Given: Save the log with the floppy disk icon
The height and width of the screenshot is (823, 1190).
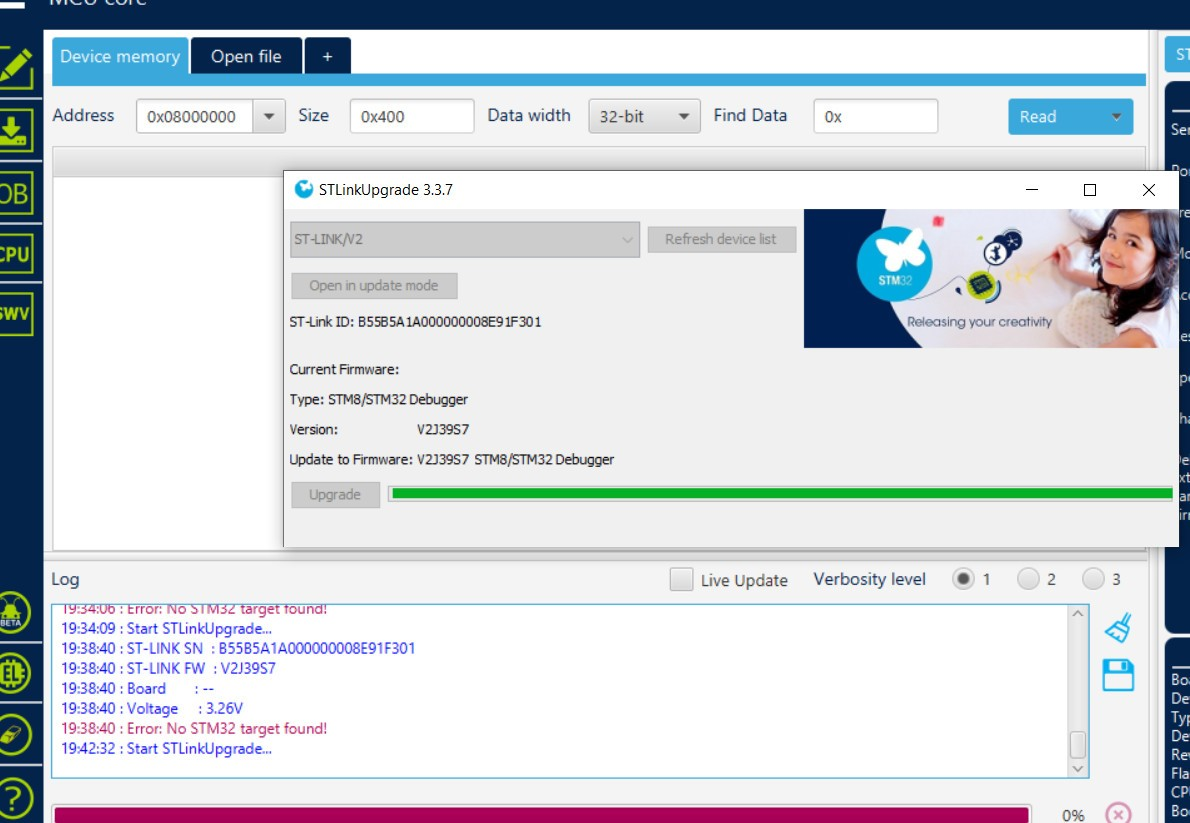Looking at the screenshot, I should [x=1117, y=675].
